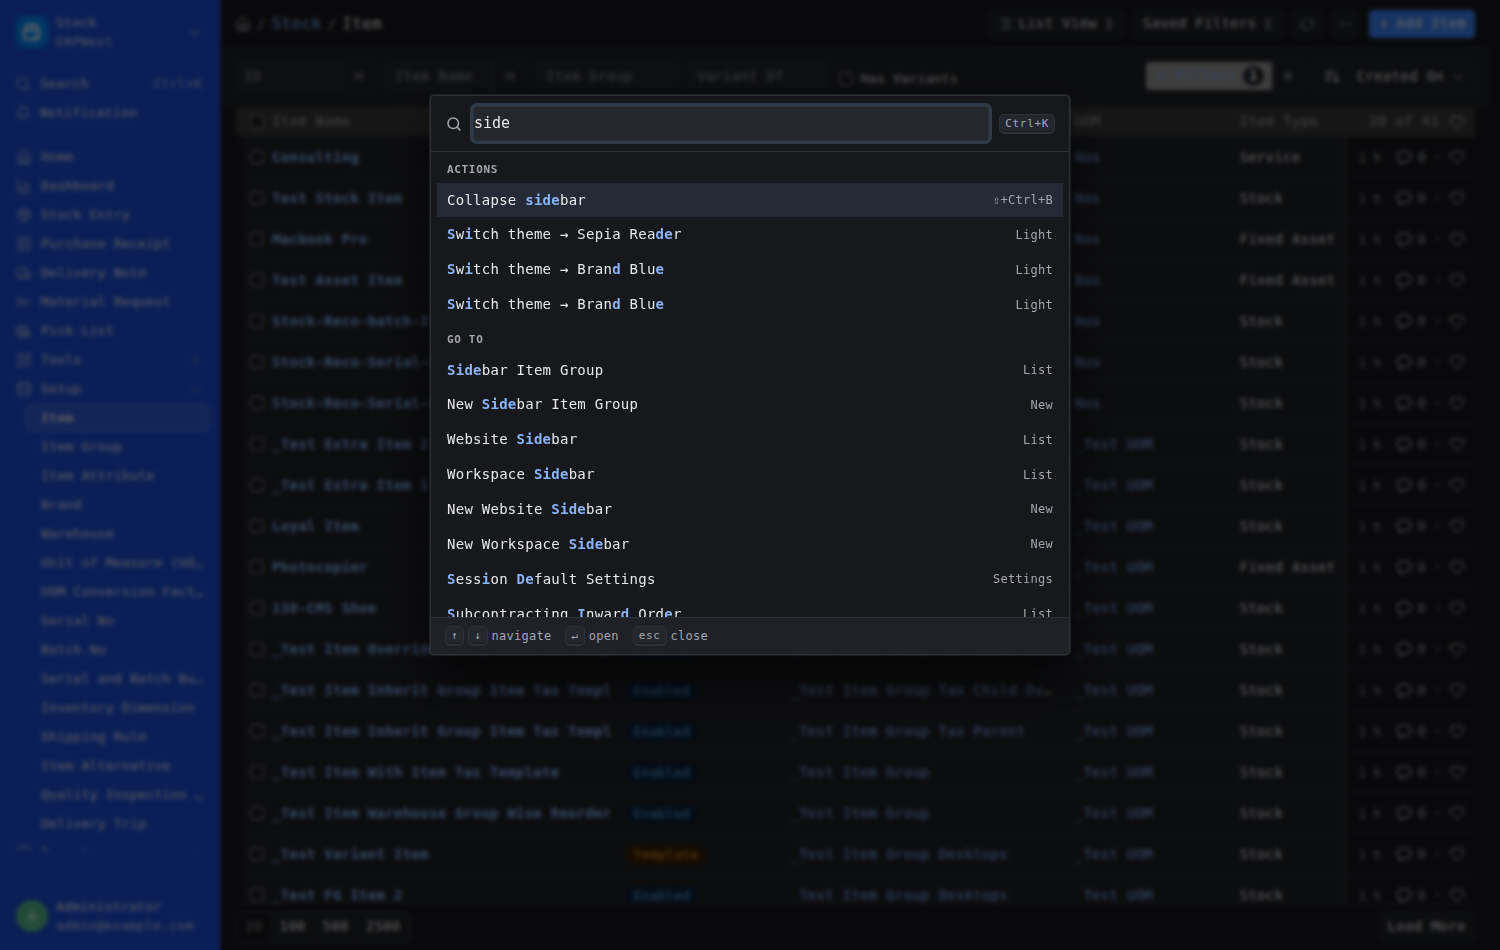Image resolution: width=1500 pixels, height=950 pixels.
Task: Open the List View switcher
Action: [x=1056, y=23]
